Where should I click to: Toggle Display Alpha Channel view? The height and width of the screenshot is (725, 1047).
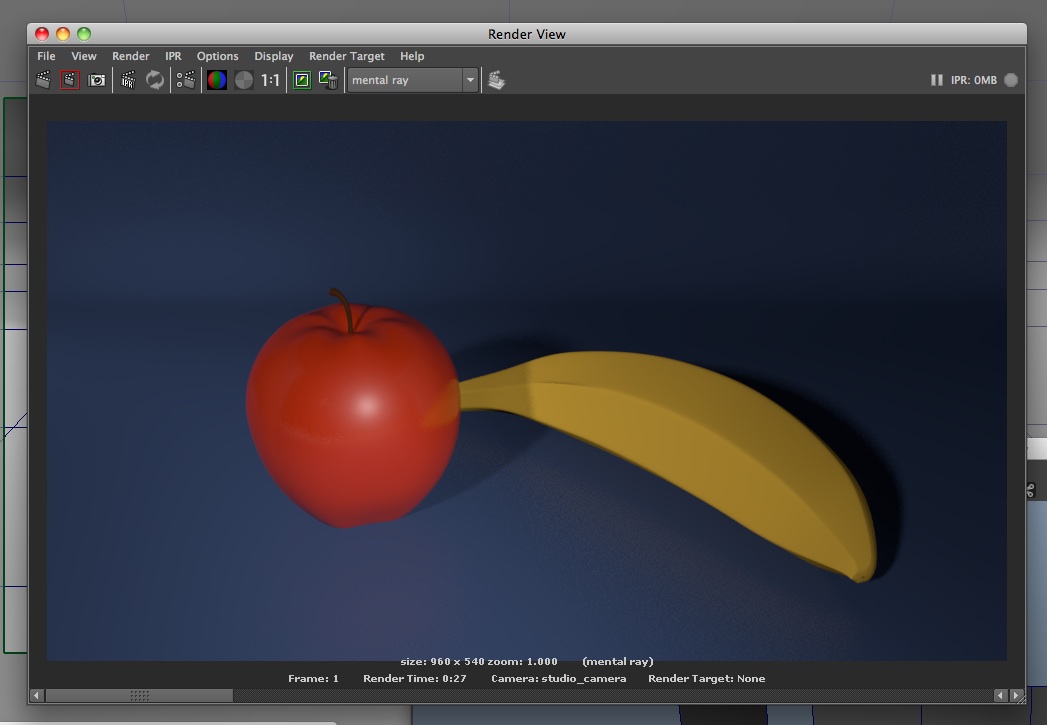pyautogui.click(x=244, y=80)
